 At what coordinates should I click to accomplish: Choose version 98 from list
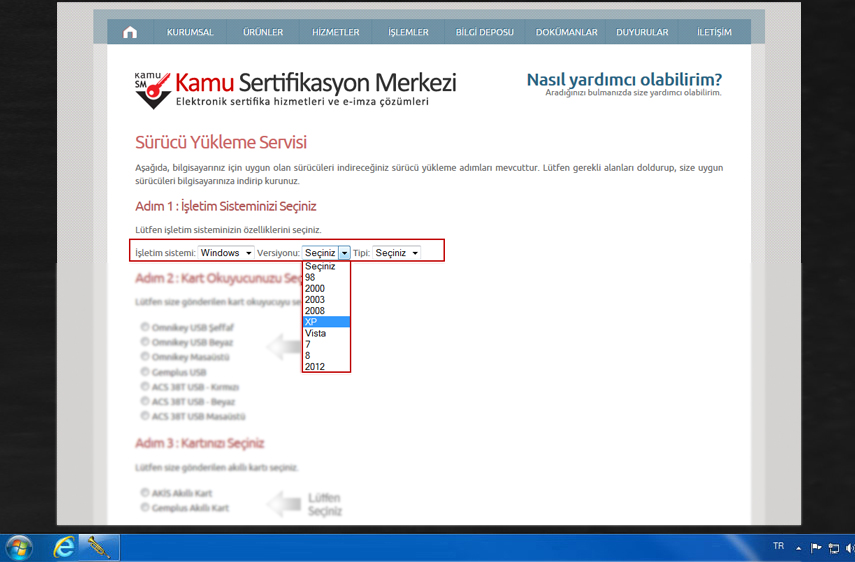(326, 277)
